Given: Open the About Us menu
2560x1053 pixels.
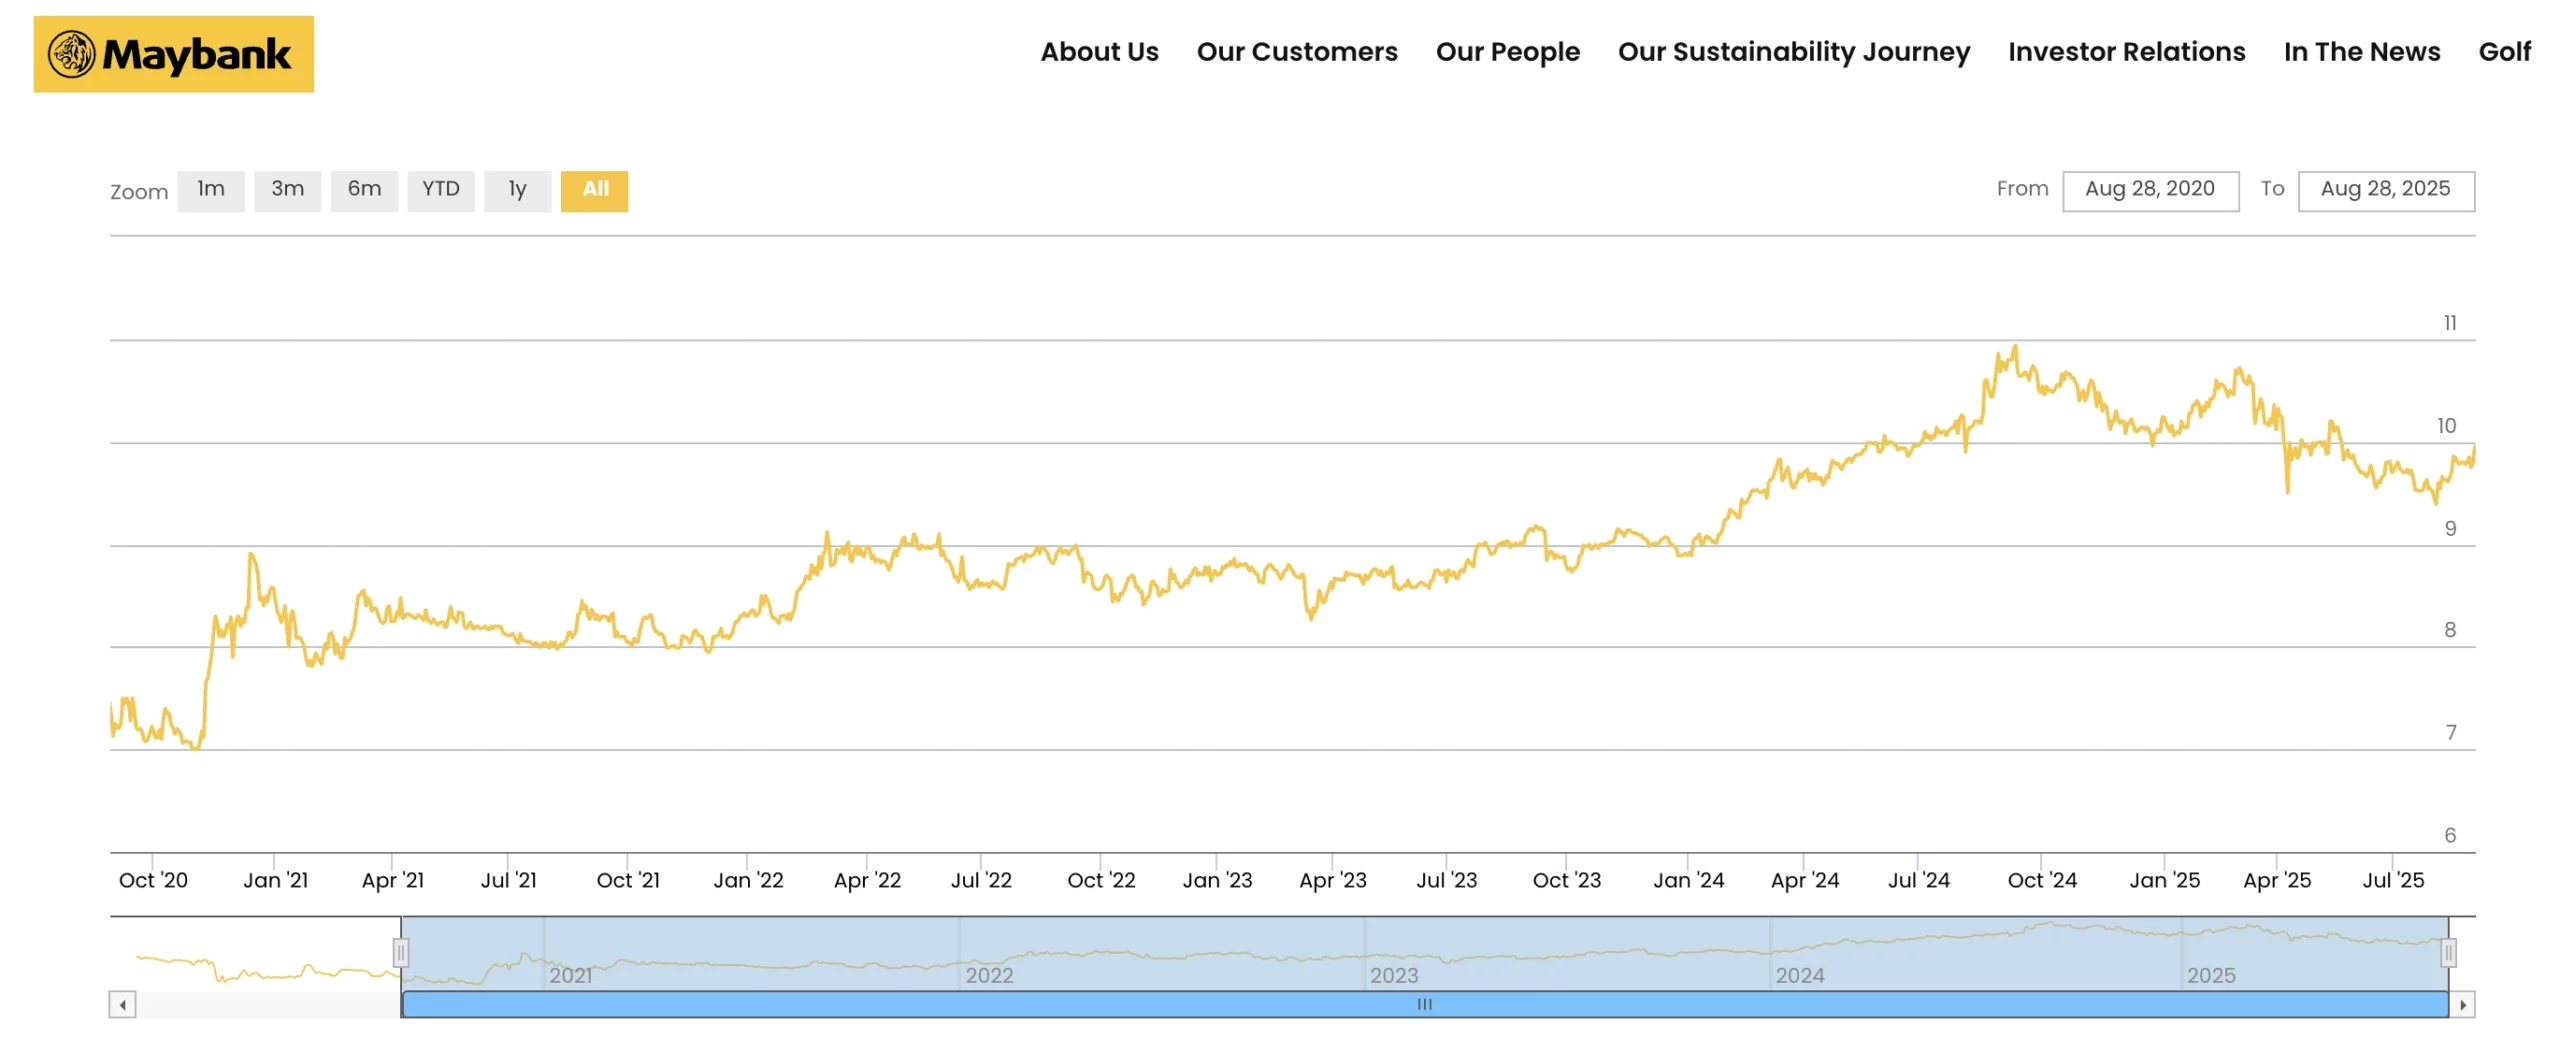Looking at the screenshot, I should coord(1099,52).
